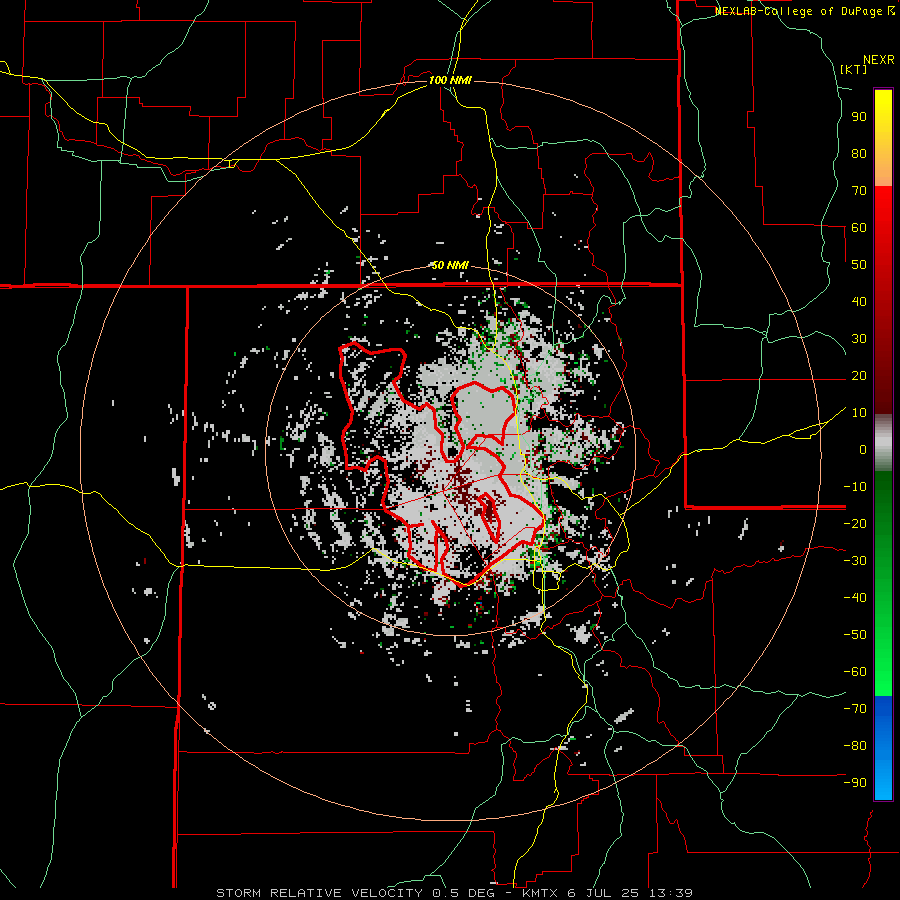
Task: Click the light blue -90 segment of color bar
Action: click(x=883, y=781)
